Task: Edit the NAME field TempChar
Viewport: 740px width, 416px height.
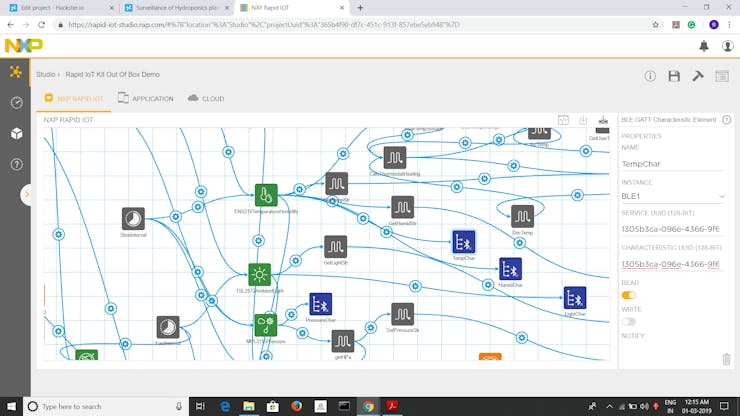Action: tap(673, 164)
